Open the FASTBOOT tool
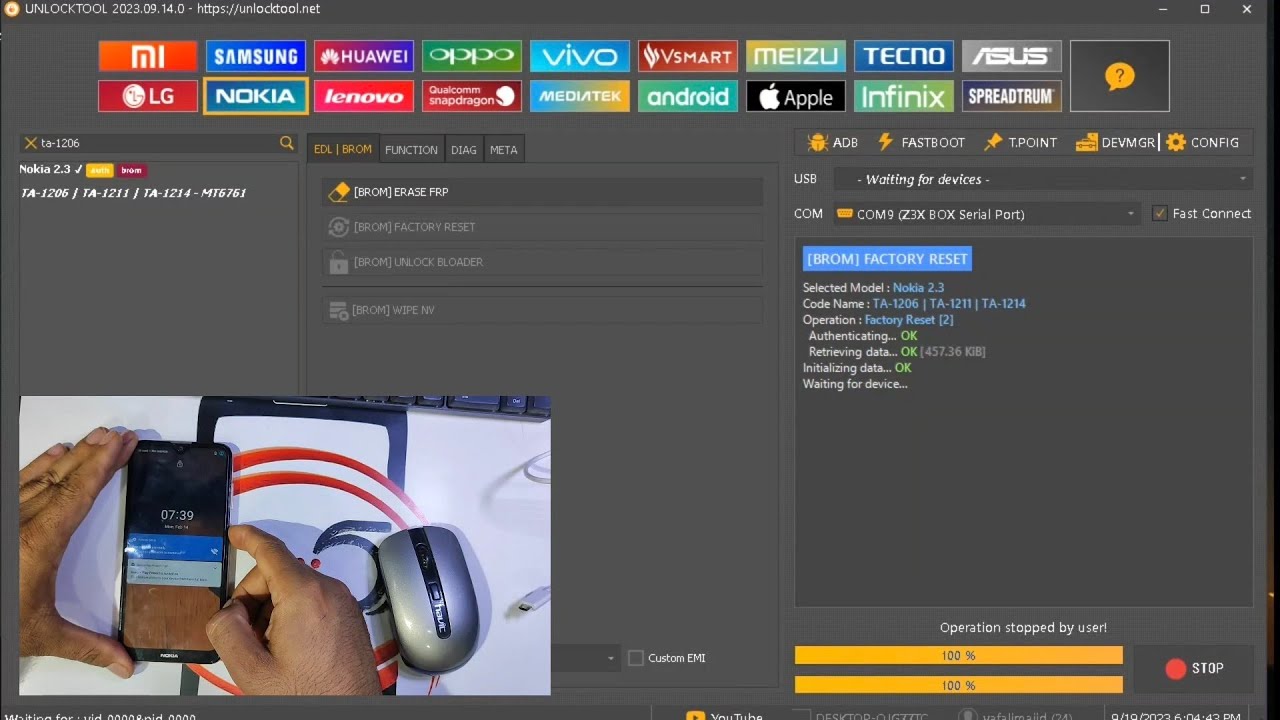The width and height of the screenshot is (1280, 720). tap(921, 142)
